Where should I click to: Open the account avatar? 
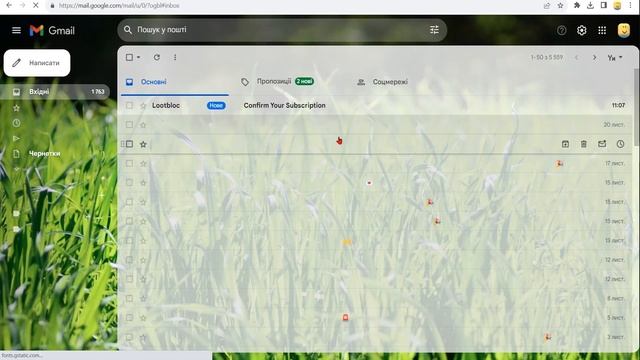coord(624,30)
